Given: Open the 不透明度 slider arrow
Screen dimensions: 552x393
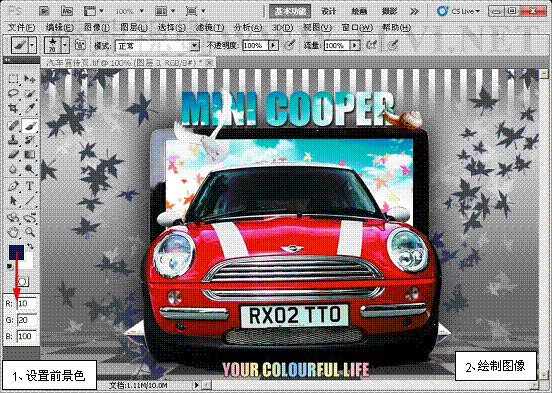Looking at the screenshot, I should point(274,45).
